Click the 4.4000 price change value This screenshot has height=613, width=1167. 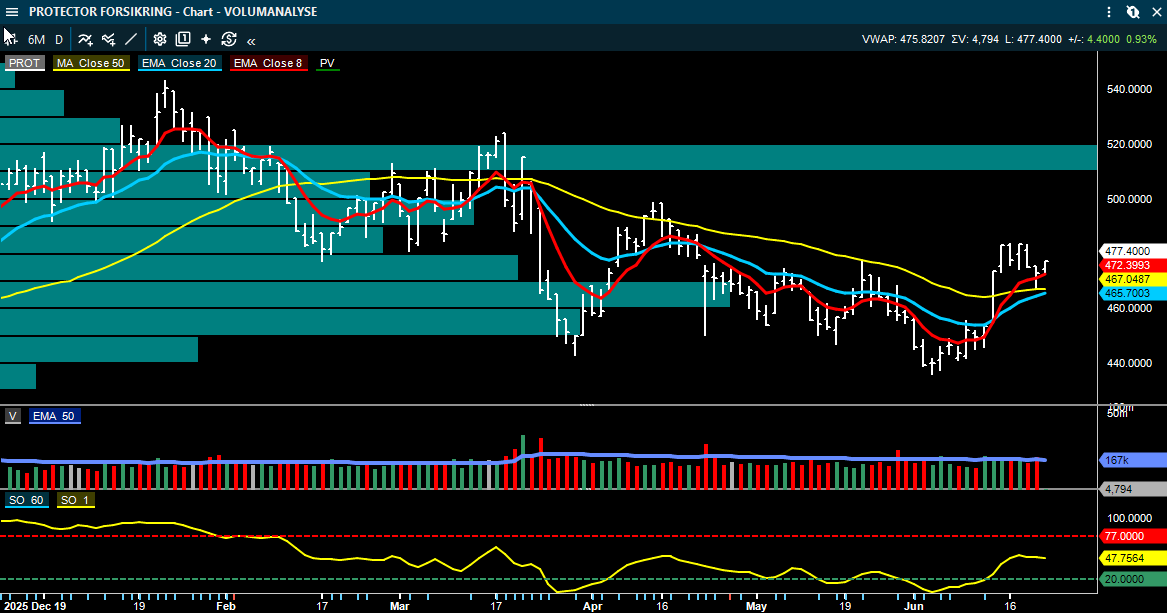pyautogui.click(x=1103, y=39)
